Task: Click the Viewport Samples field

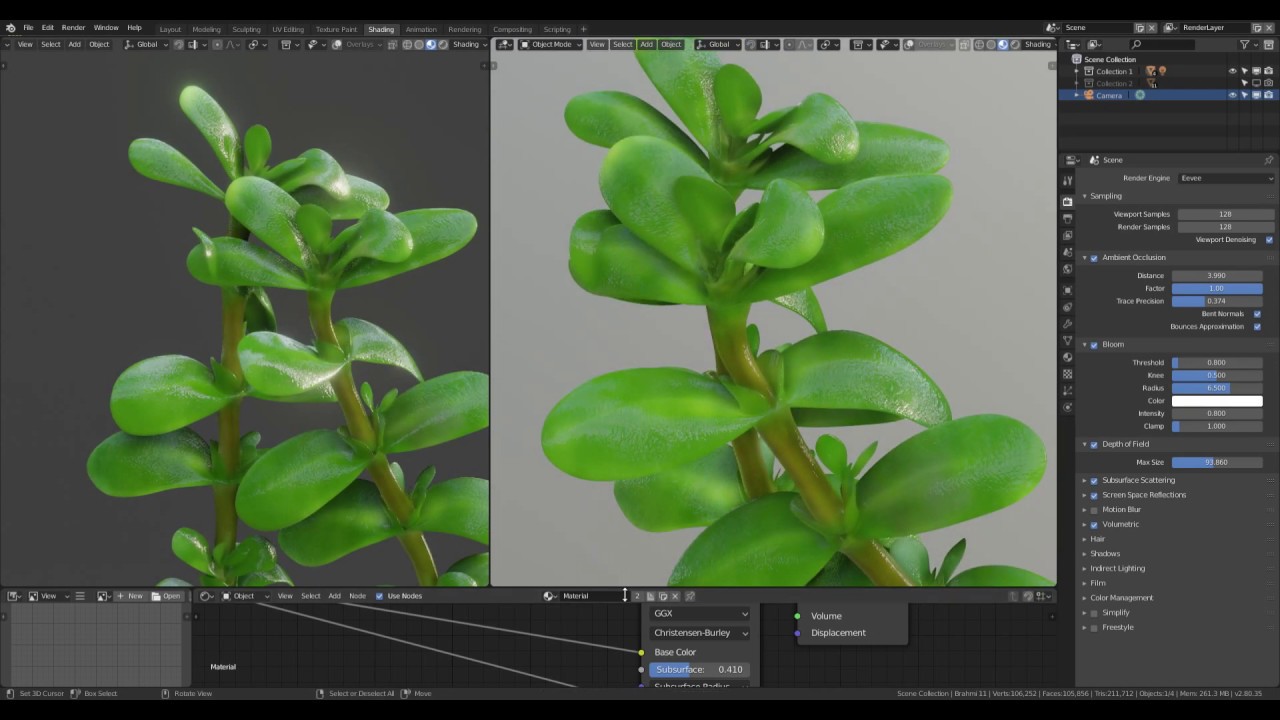Action: coord(1225,214)
